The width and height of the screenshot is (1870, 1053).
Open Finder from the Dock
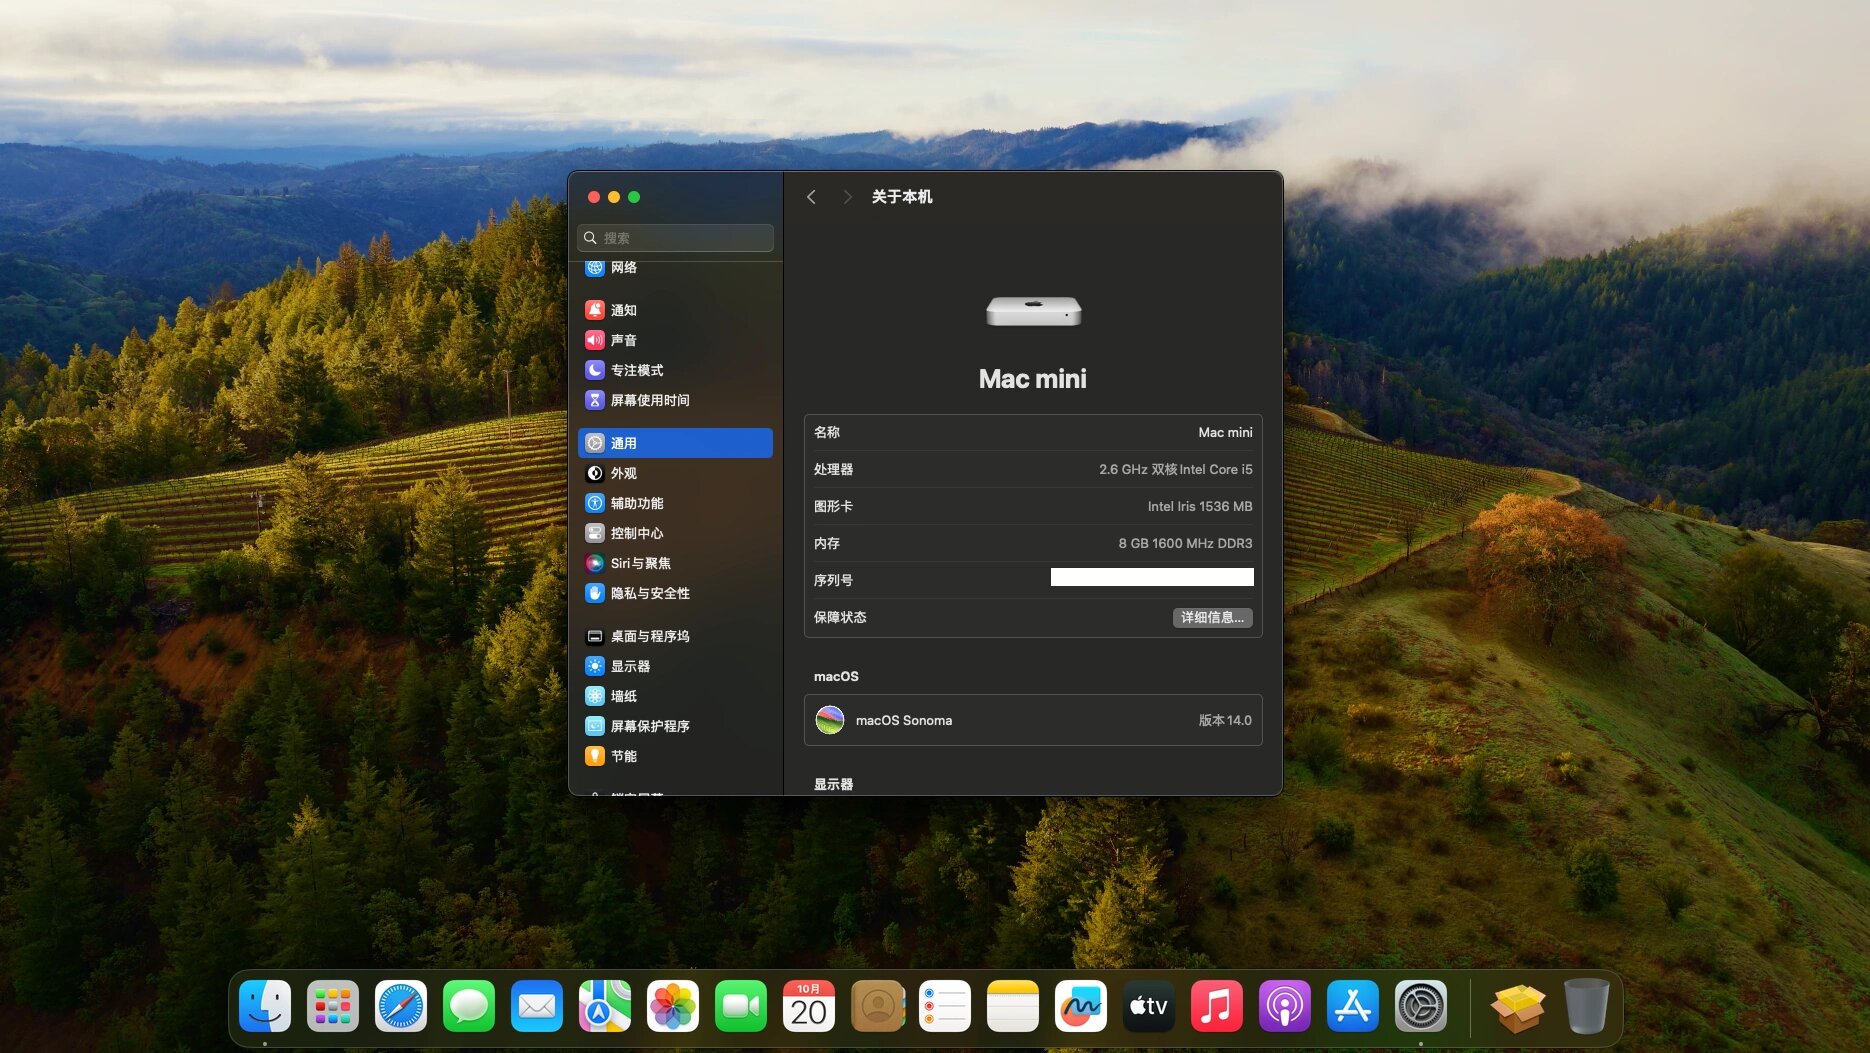(x=265, y=1006)
